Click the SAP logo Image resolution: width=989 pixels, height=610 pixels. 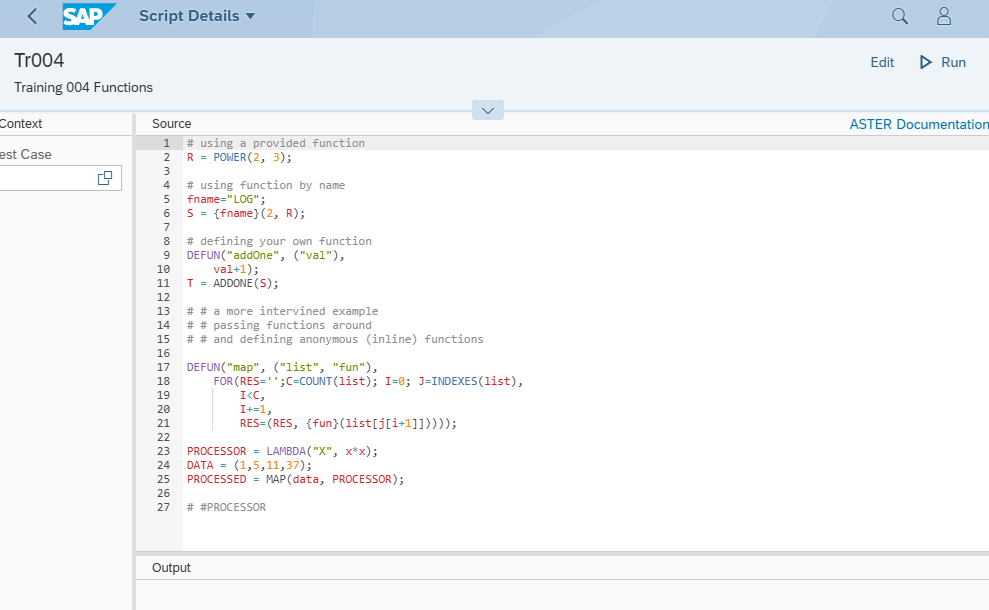[x=88, y=16]
